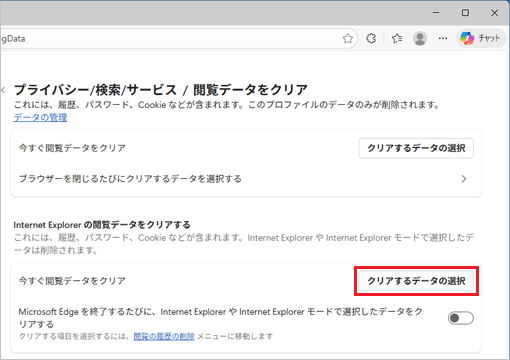Open the Extensions puzzle icon
This screenshot has width=510, height=360.
point(371,39)
